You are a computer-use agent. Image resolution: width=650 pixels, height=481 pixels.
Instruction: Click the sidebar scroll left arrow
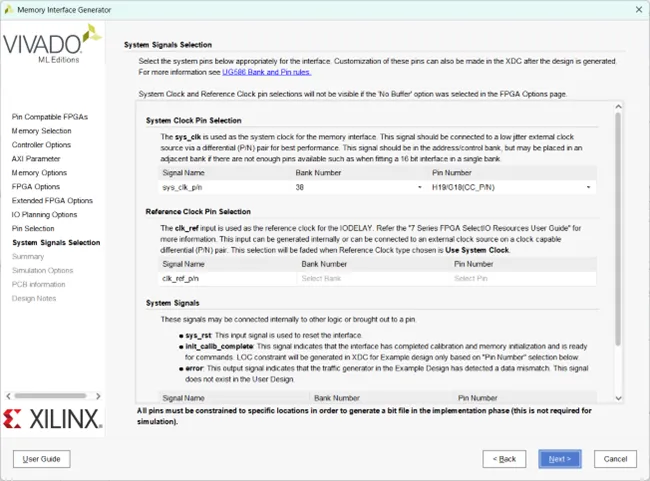tap(8, 396)
